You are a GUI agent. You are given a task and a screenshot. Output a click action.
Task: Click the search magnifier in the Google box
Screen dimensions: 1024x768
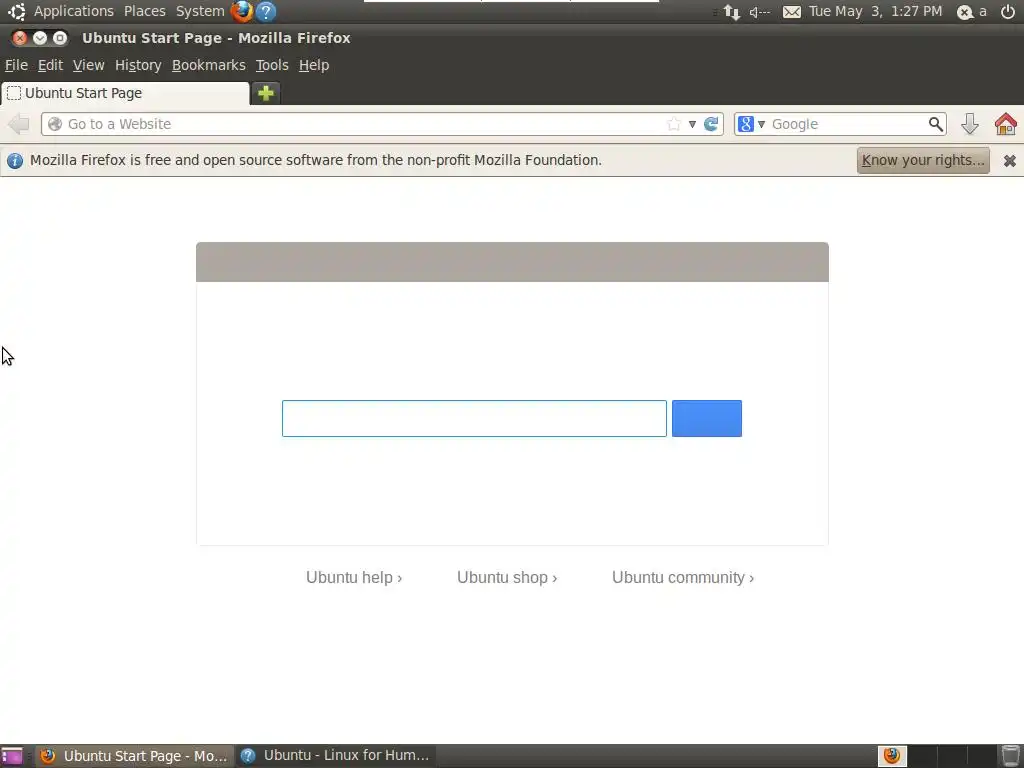point(936,124)
